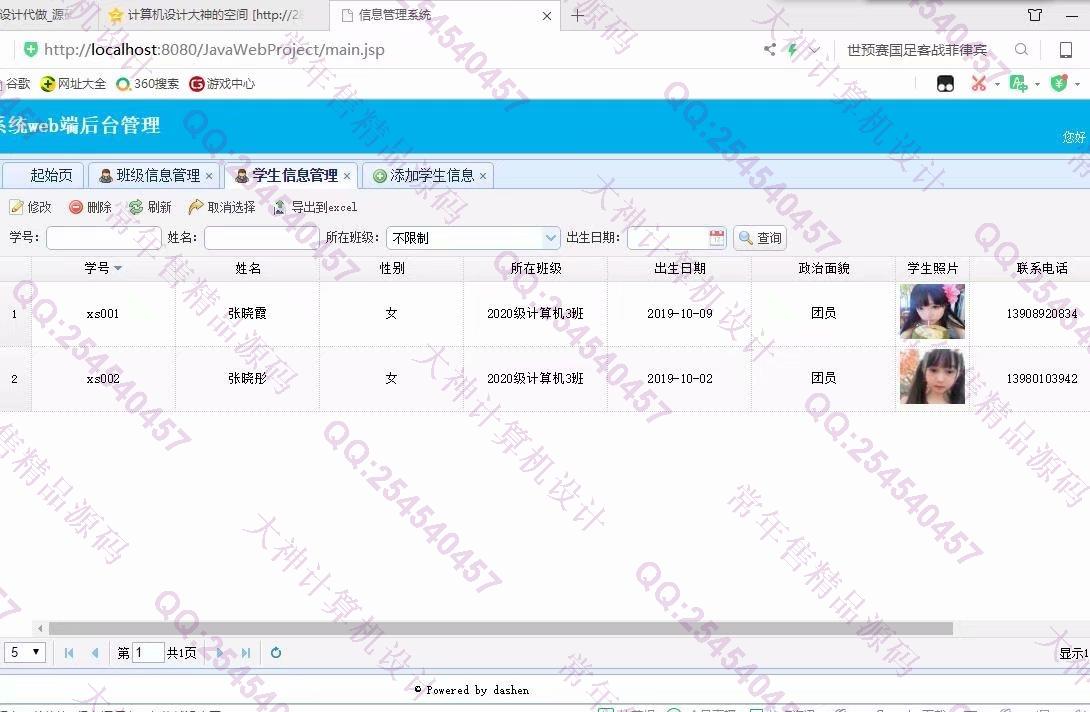Image resolution: width=1090 pixels, height=712 pixels.
Task: Open the 网址大全 bookmark link
Action: point(73,84)
